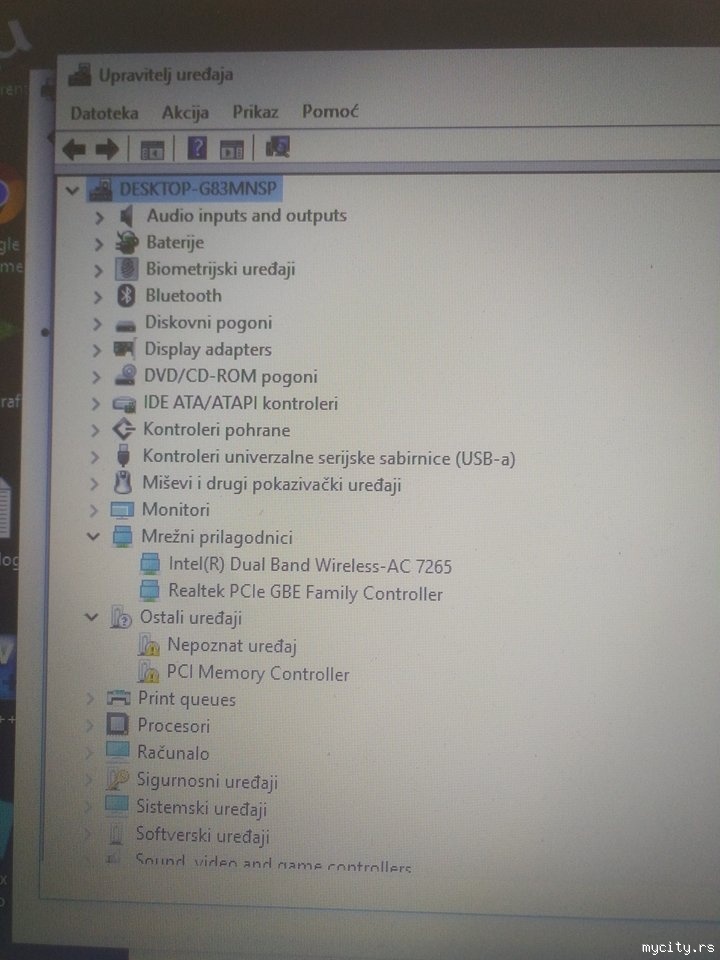
Task: Click the Baterije battery icon
Action: click(x=127, y=242)
